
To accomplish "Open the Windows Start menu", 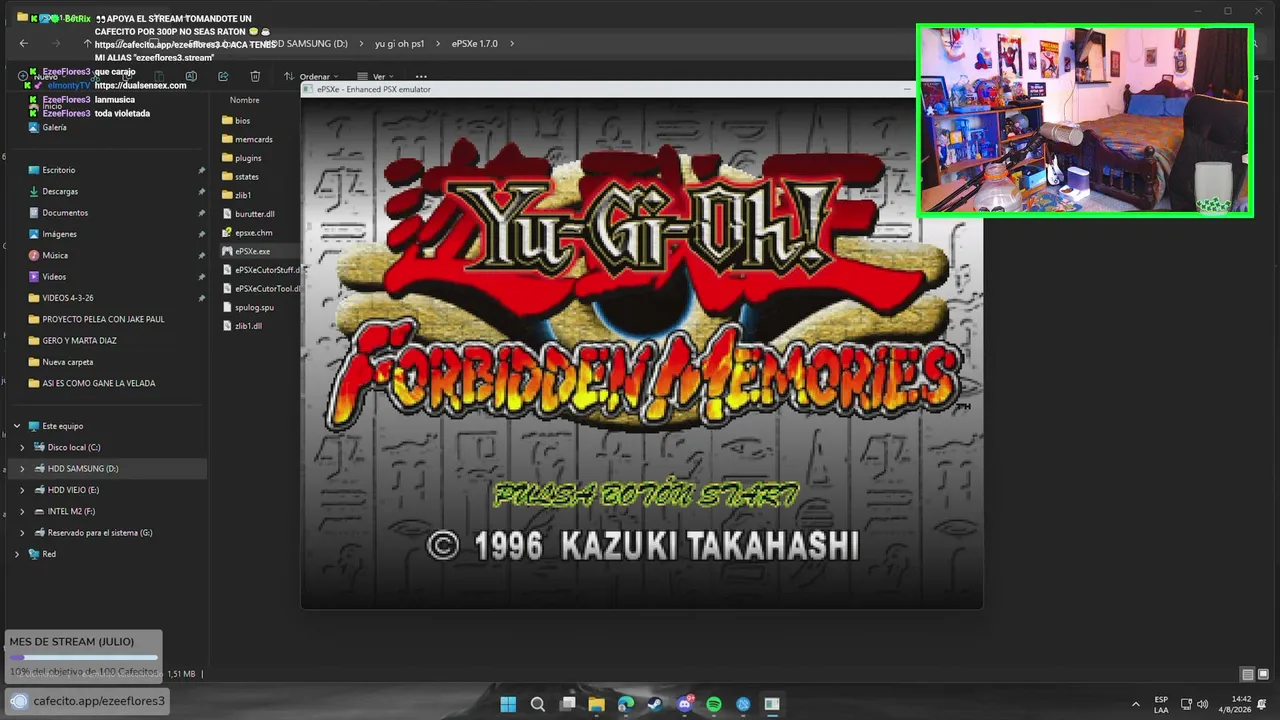I will (x=508, y=704).
